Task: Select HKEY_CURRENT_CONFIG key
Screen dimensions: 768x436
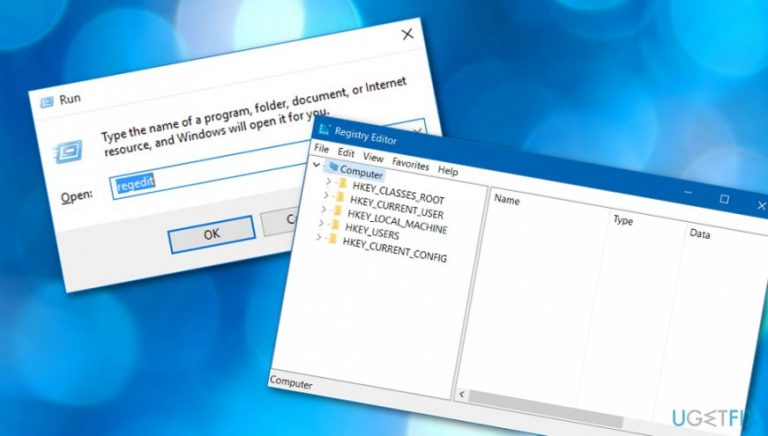Action: point(395,250)
